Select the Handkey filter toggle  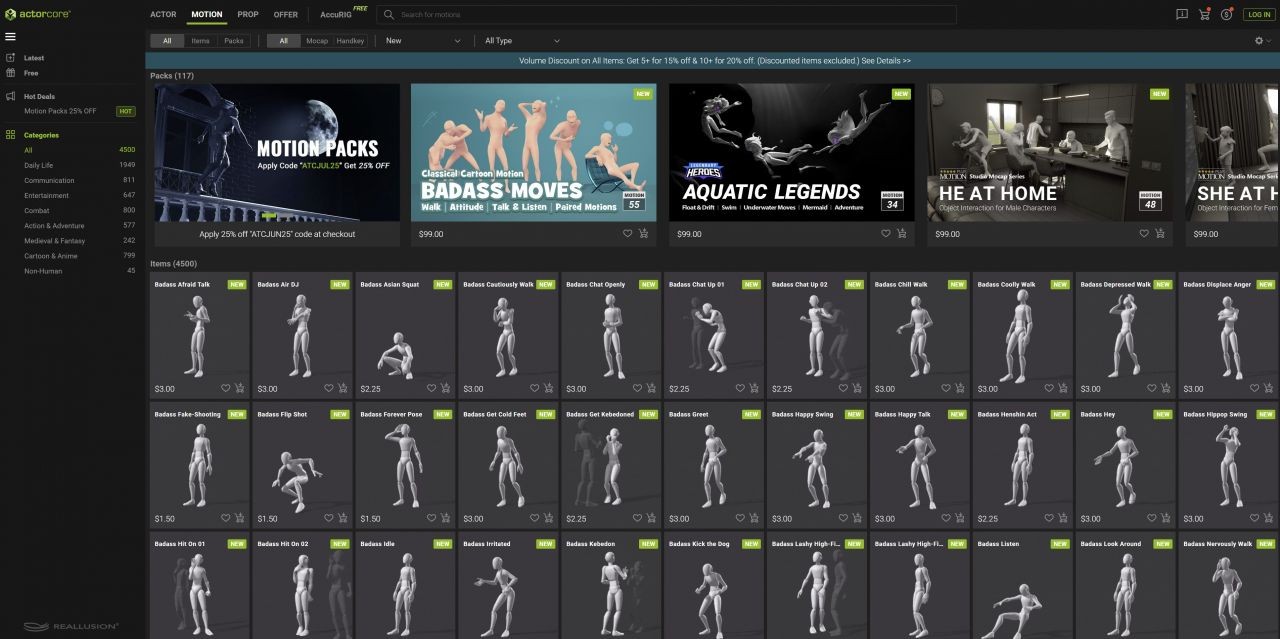[350, 41]
